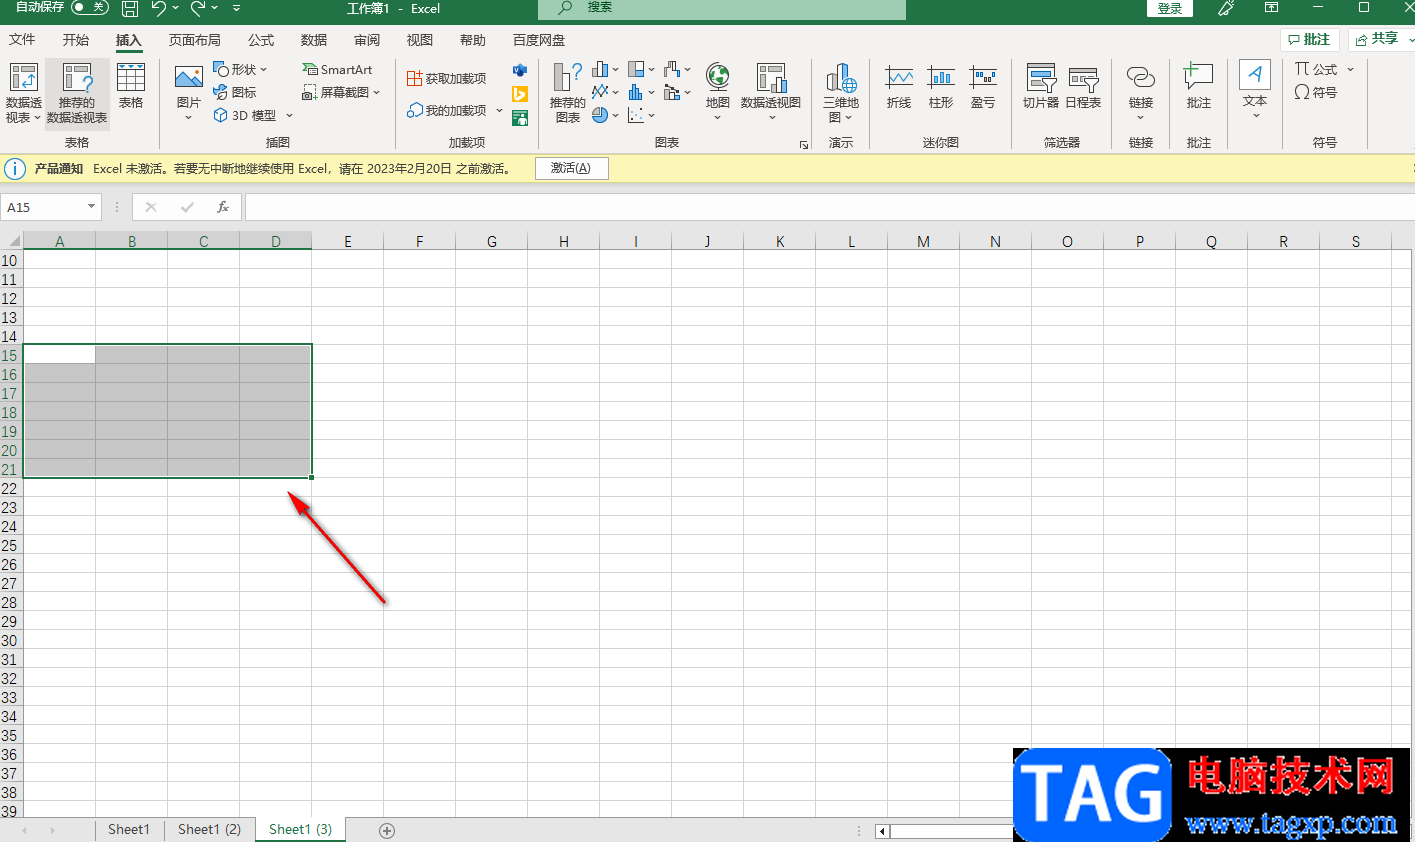Click the Name Box showing A15

[x=43, y=207]
